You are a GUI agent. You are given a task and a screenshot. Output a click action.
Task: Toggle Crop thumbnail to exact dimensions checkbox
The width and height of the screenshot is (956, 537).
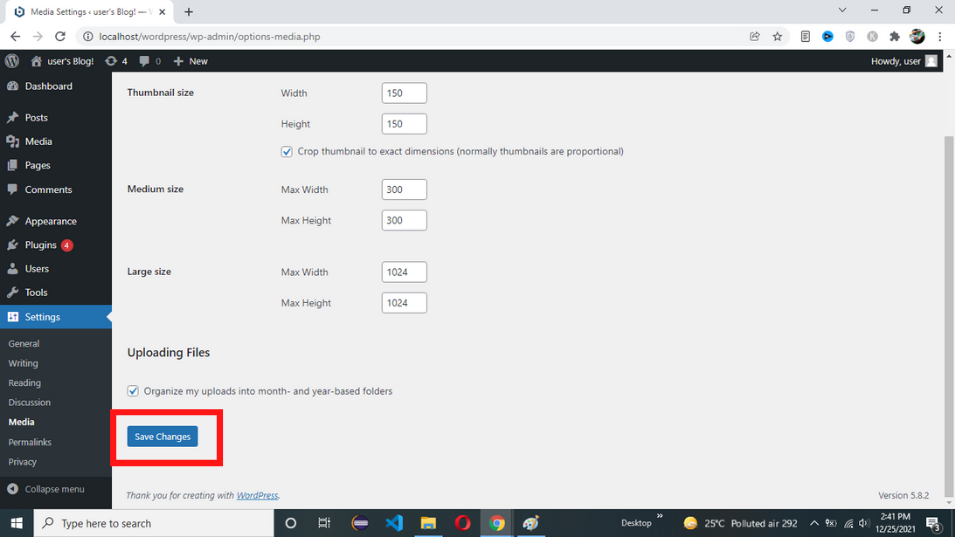click(x=287, y=152)
